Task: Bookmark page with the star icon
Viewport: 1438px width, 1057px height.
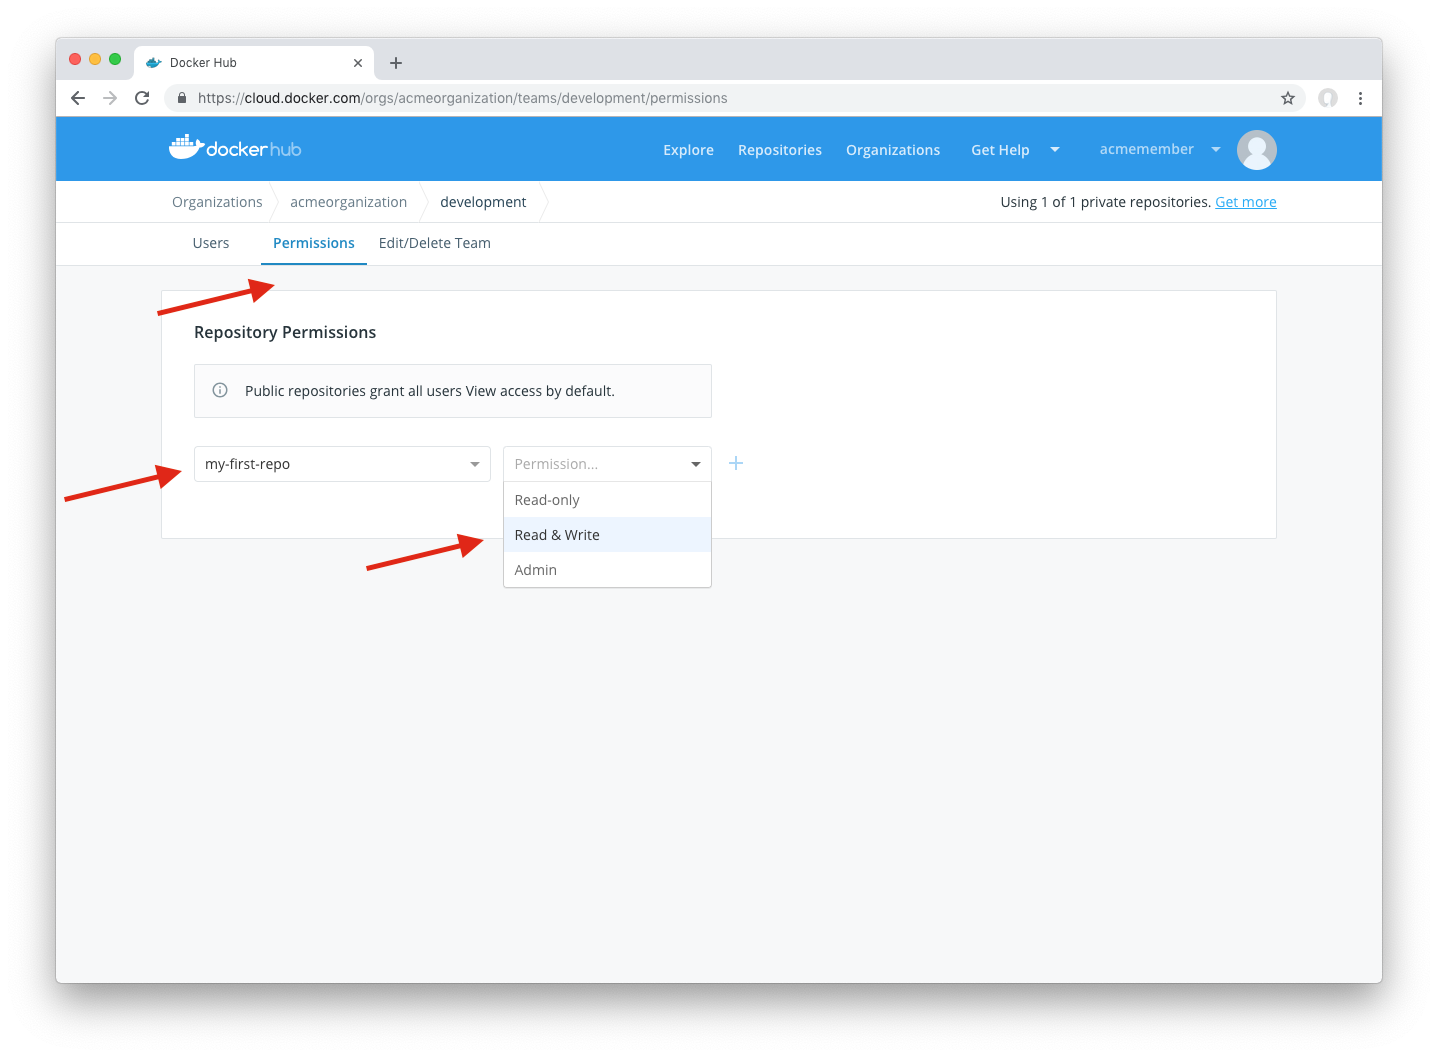Action: click(1287, 98)
